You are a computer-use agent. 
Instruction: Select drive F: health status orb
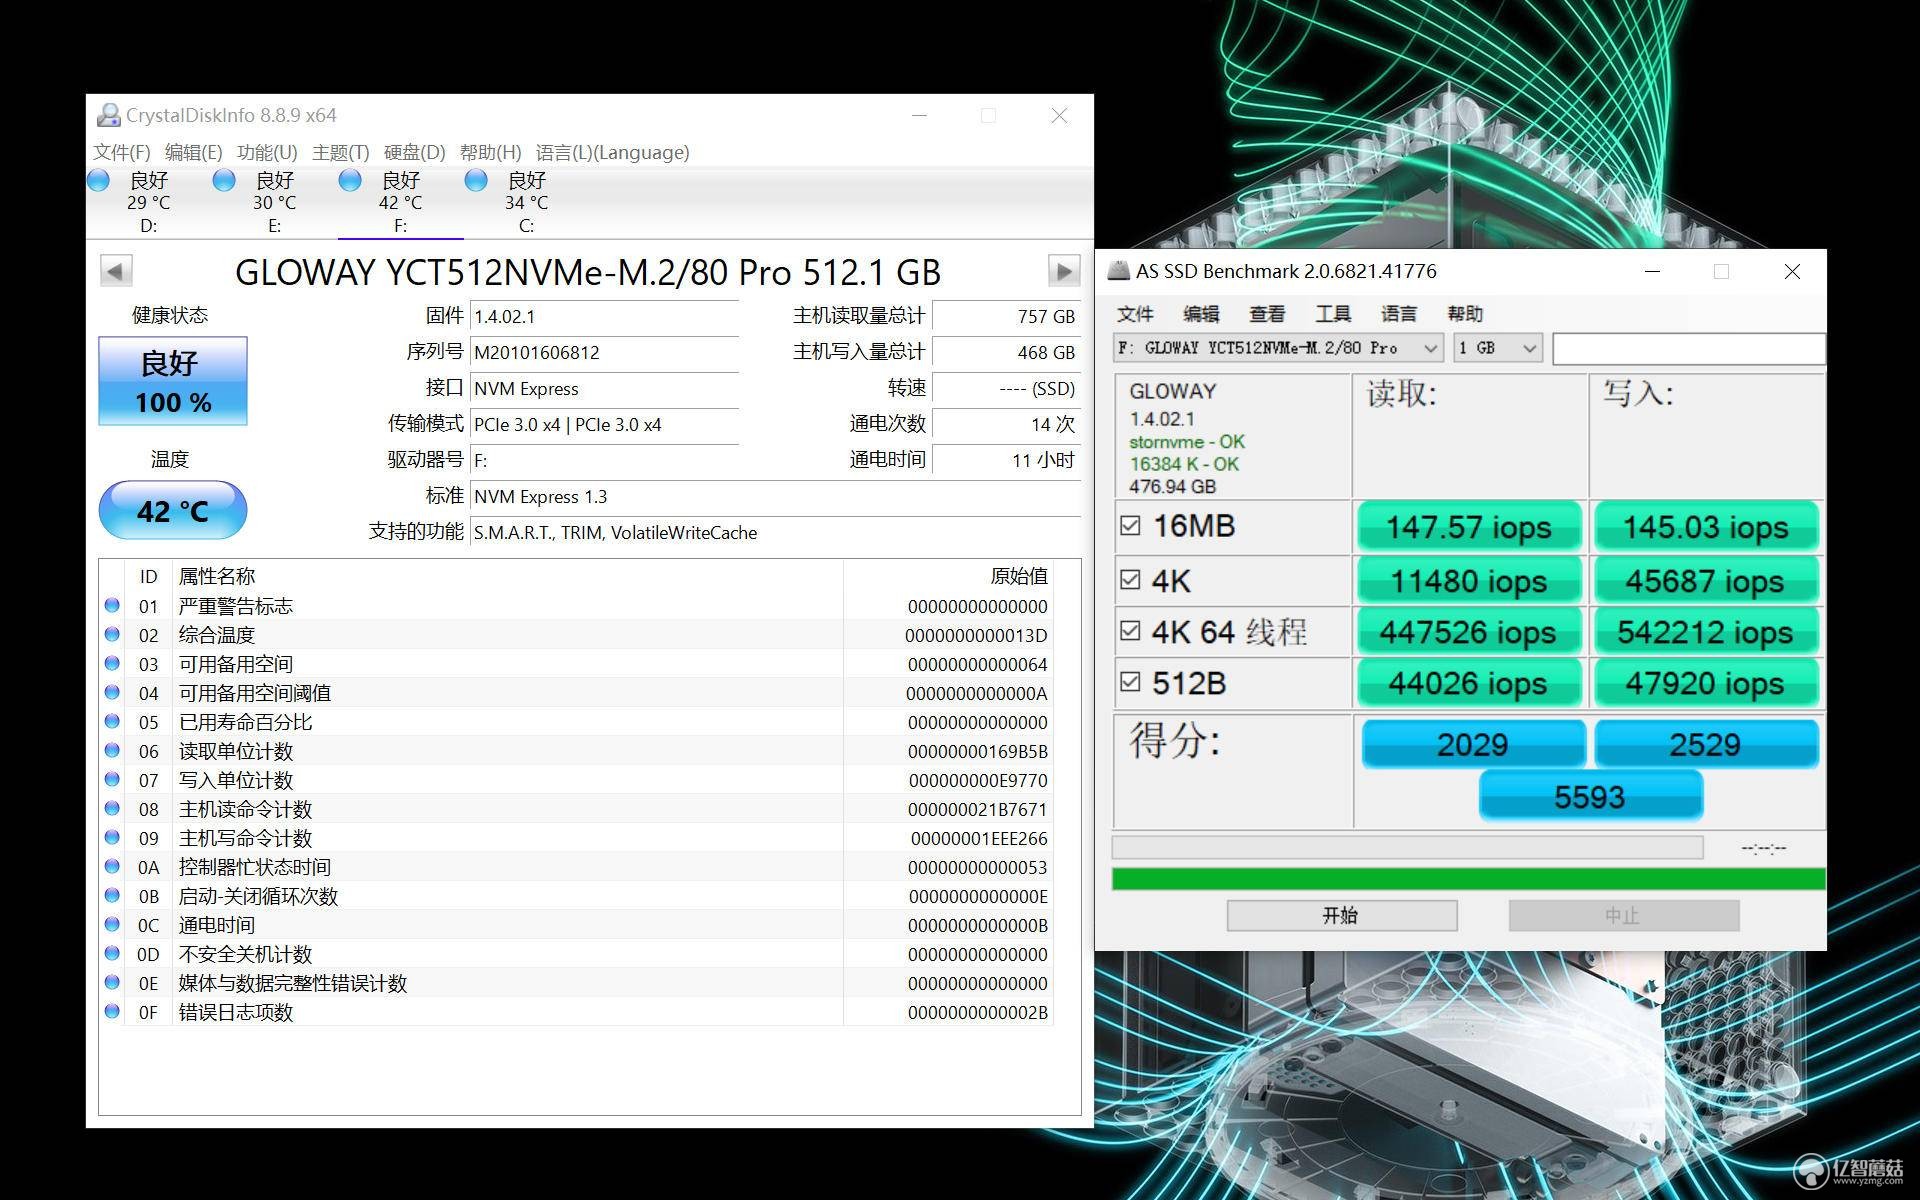(x=350, y=180)
